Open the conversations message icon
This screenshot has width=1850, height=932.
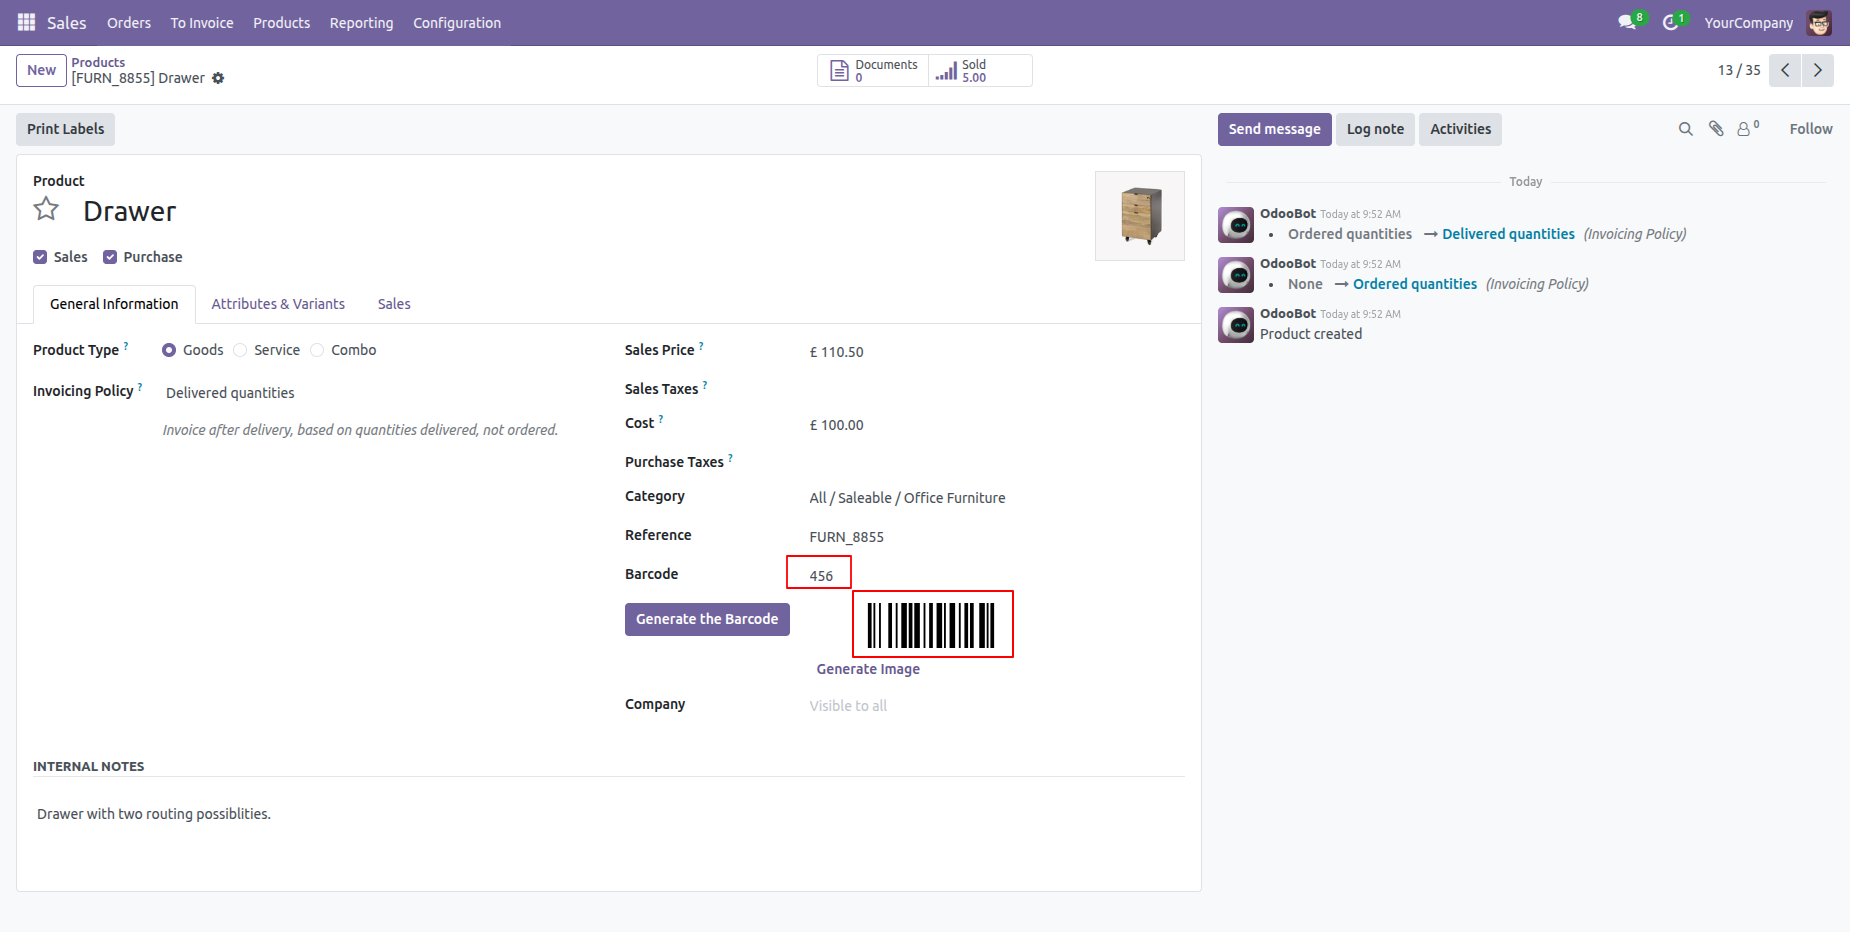1627,22
